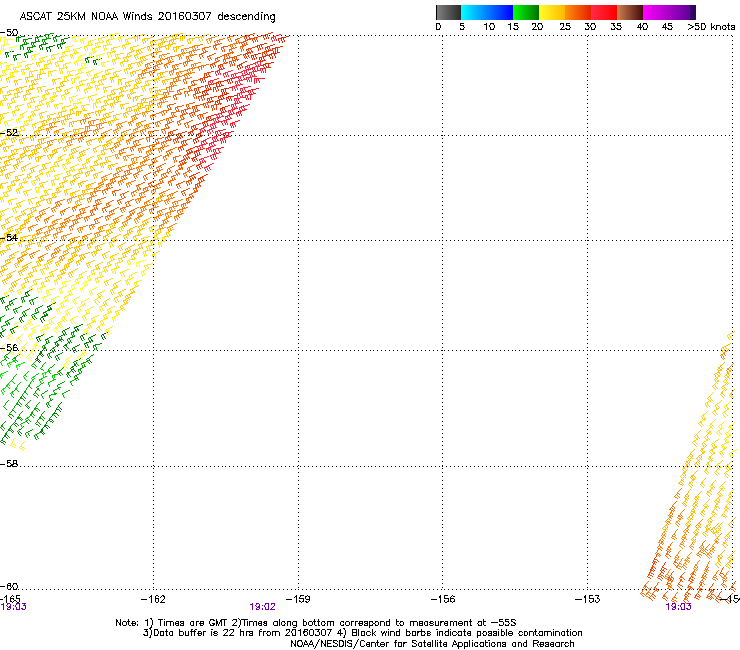740x650 pixels.
Task: Click the '>50 knots' legend label
Action: [711, 27]
